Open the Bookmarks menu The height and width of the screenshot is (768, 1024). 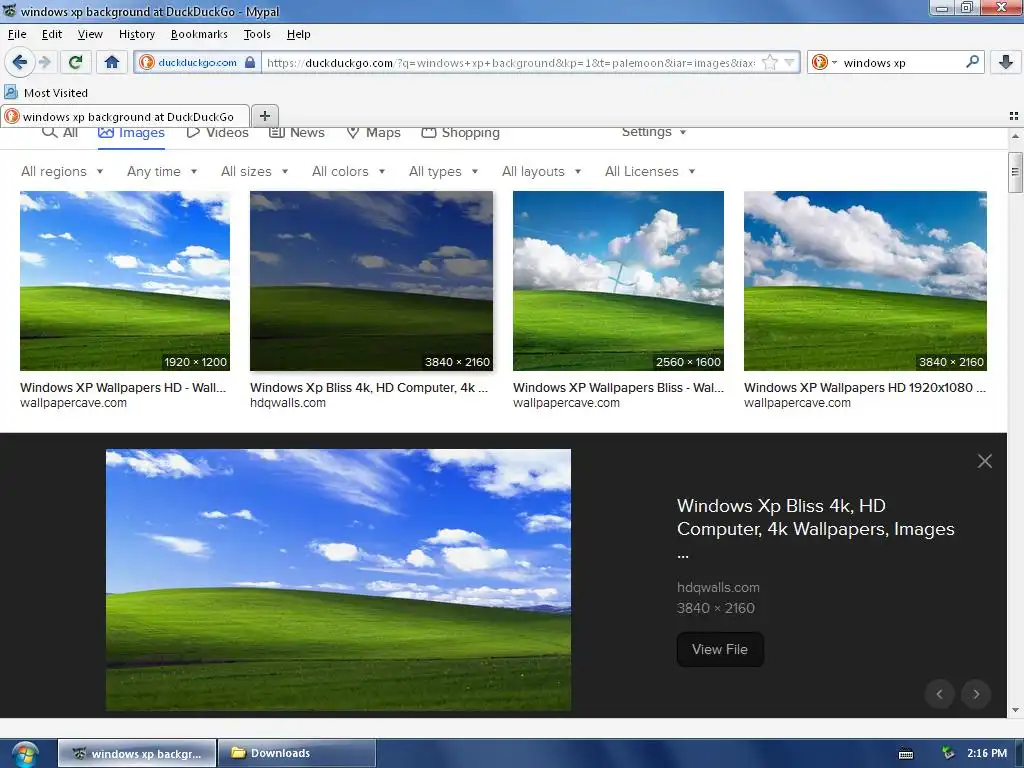click(199, 34)
